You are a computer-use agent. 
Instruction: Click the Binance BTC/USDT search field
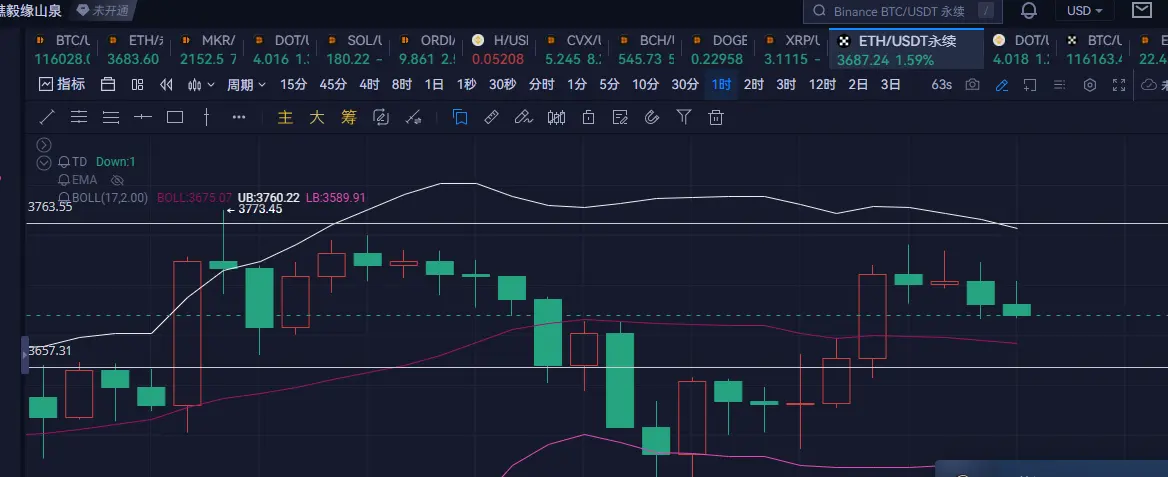(x=903, y=11)
